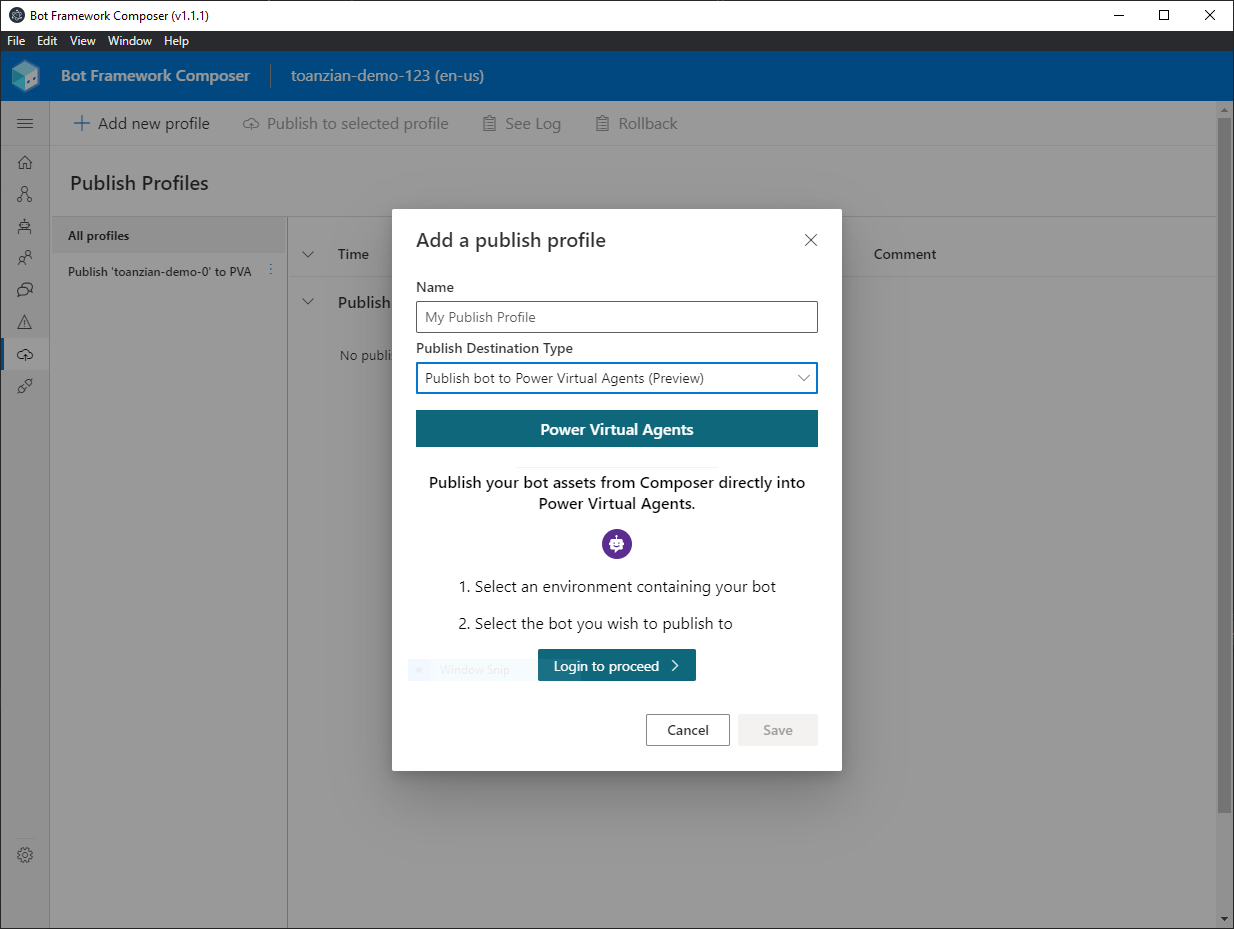Select Publish cloud icon in sidebar
This screenshot has width=1234, height=929.
coord(25,354)
